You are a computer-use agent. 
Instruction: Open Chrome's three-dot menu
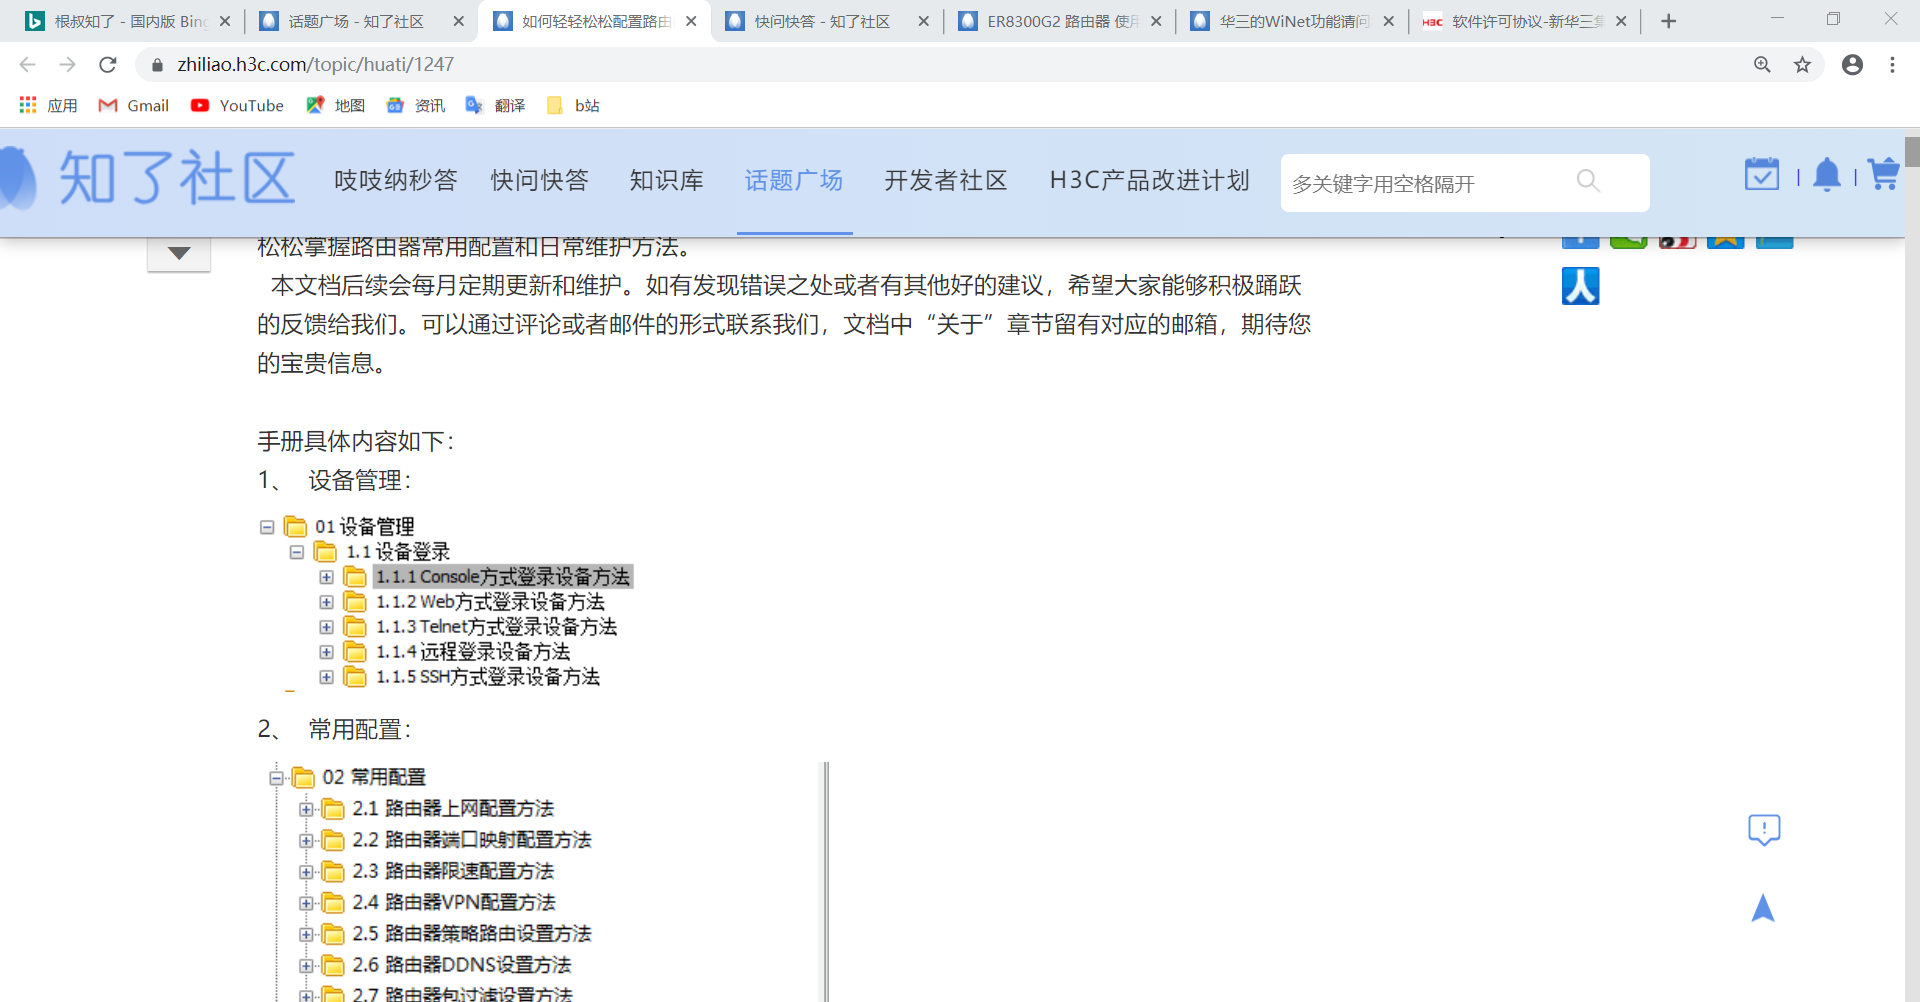[x=1892, y=65]
